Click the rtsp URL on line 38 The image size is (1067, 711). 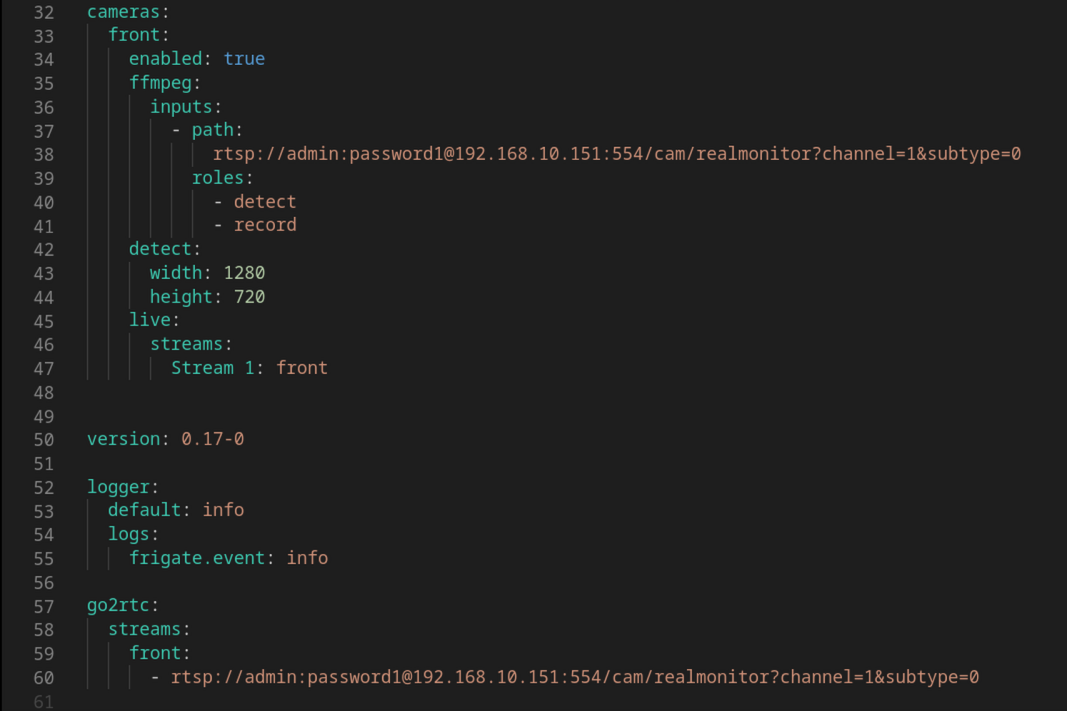[617, 154]
